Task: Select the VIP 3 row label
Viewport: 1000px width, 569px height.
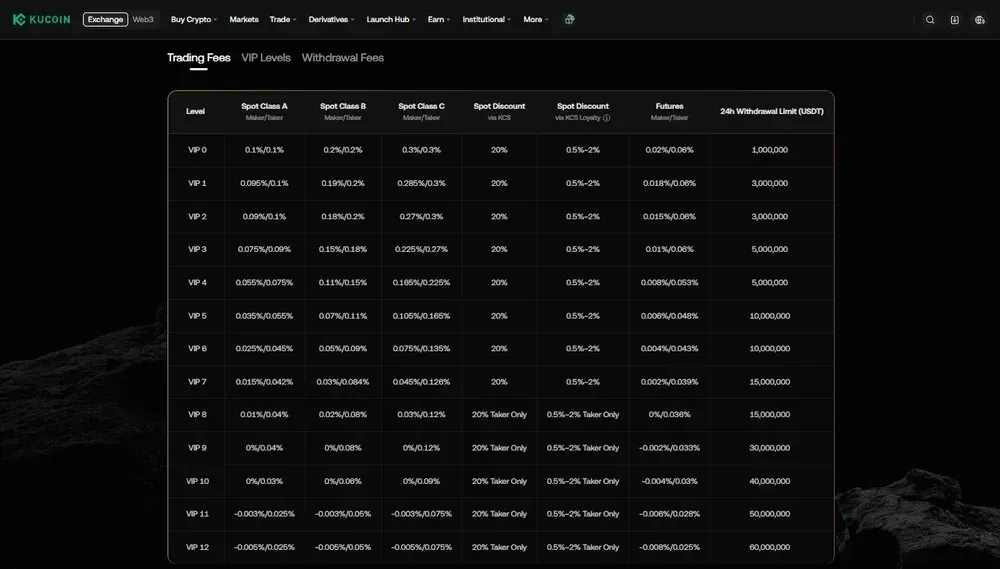Action: 197,249
